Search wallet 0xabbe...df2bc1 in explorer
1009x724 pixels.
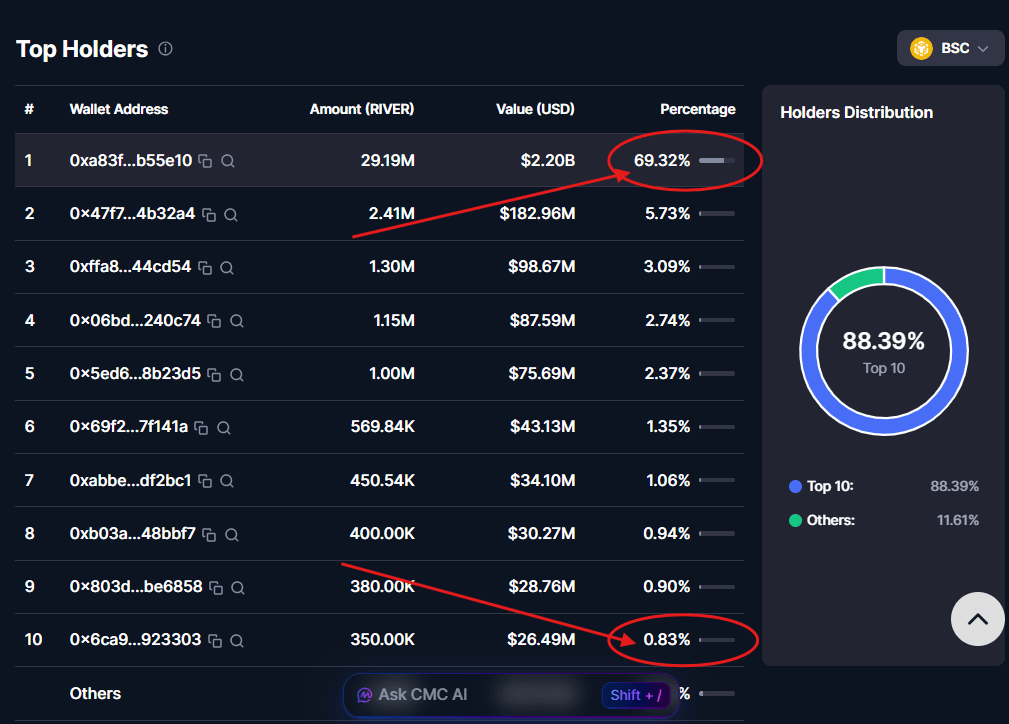coord(227,481)
